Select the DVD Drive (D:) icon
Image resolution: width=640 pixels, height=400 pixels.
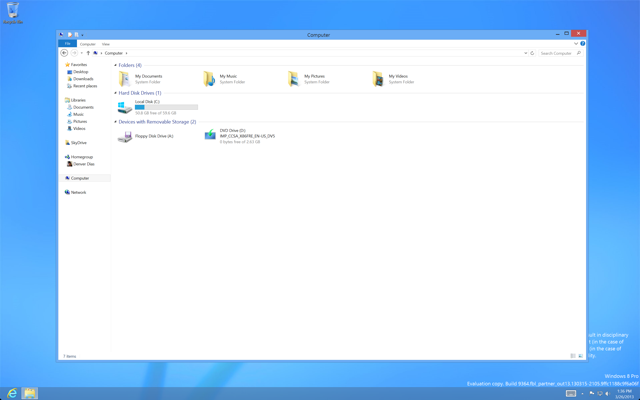tap(210, 135)
